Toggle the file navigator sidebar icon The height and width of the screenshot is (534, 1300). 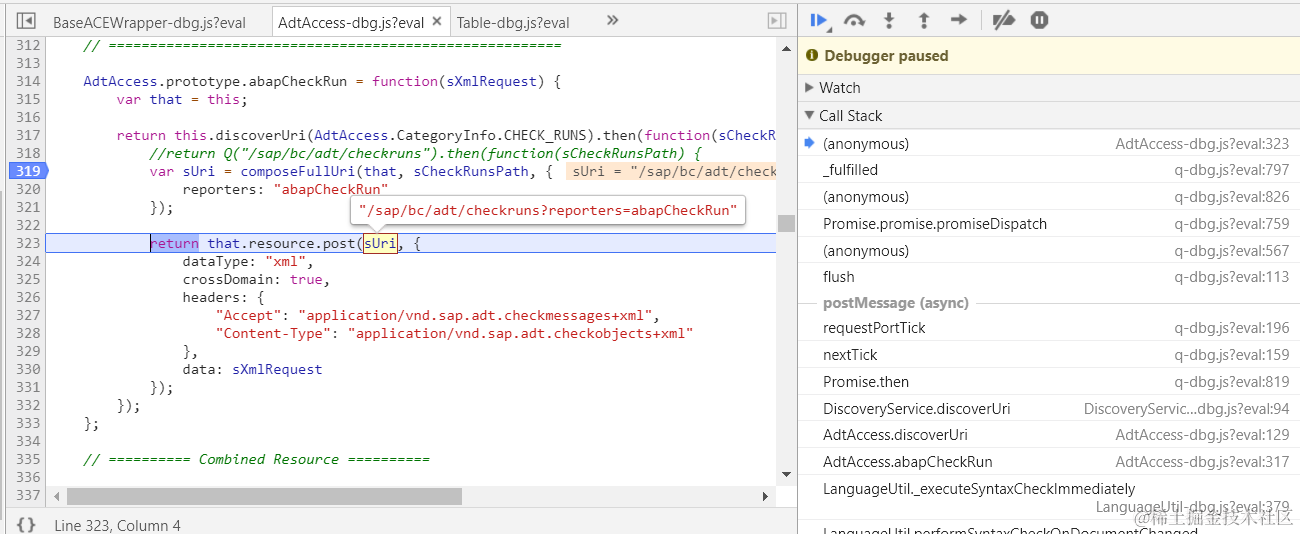tap(27, 21)
